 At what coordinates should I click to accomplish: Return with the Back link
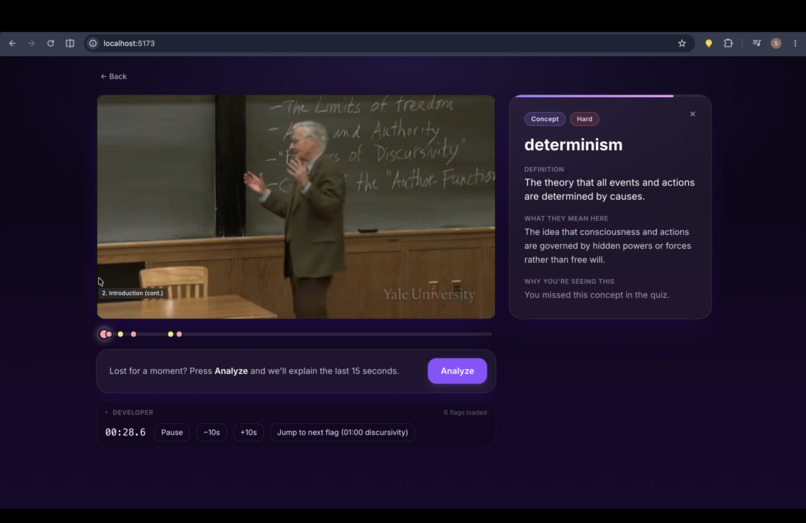(114, 76)
